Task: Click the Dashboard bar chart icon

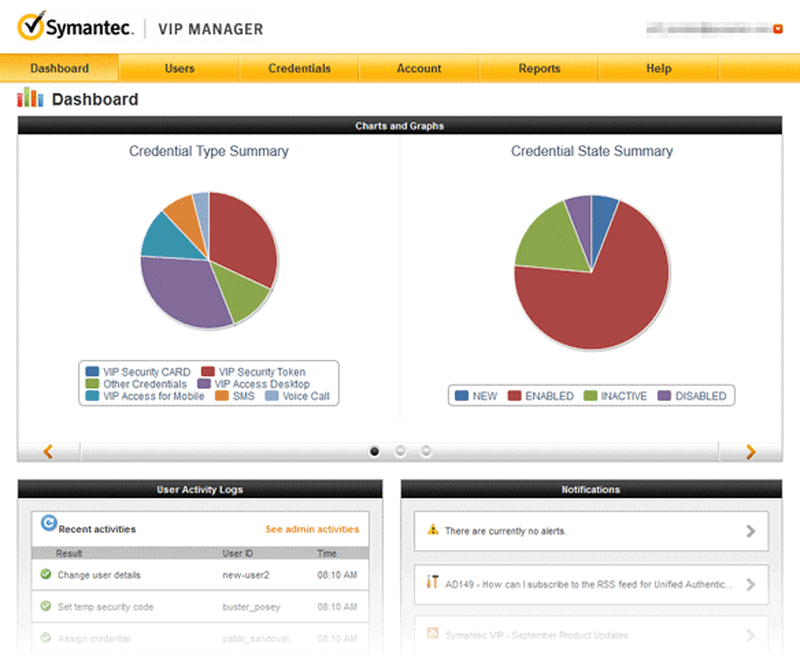Action: point(30,98)
